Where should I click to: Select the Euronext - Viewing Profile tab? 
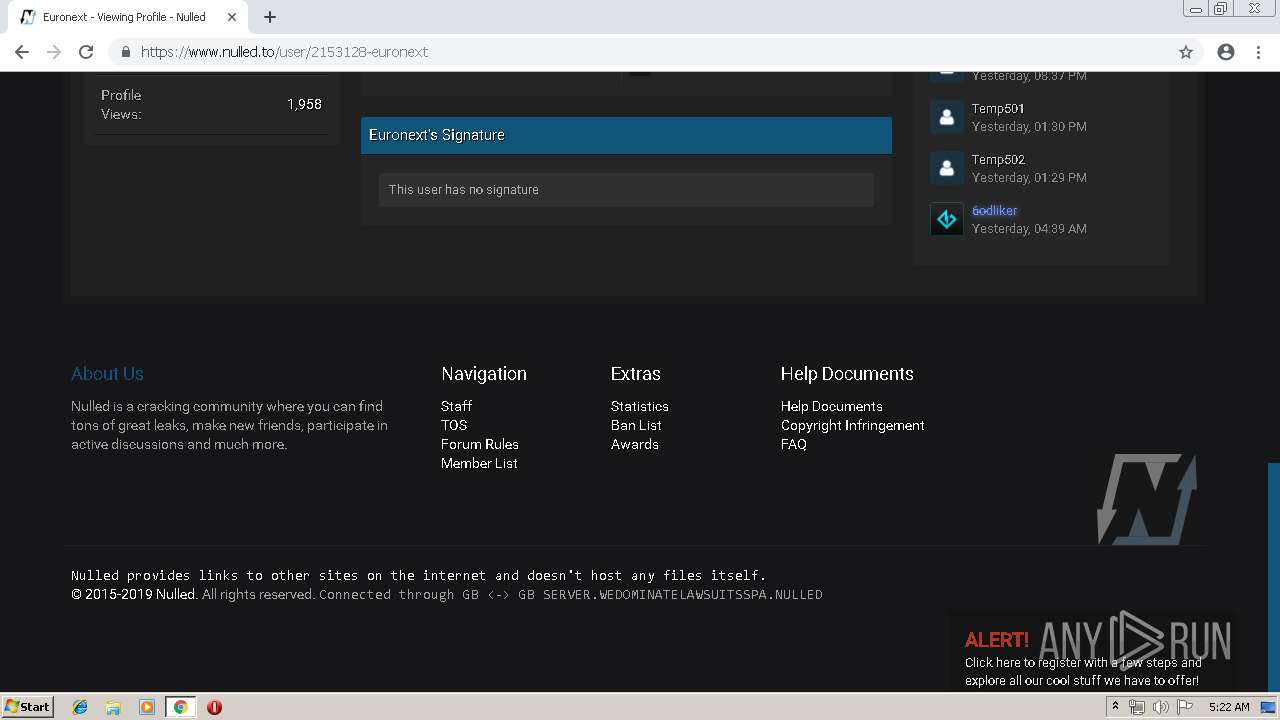(128, 17)
